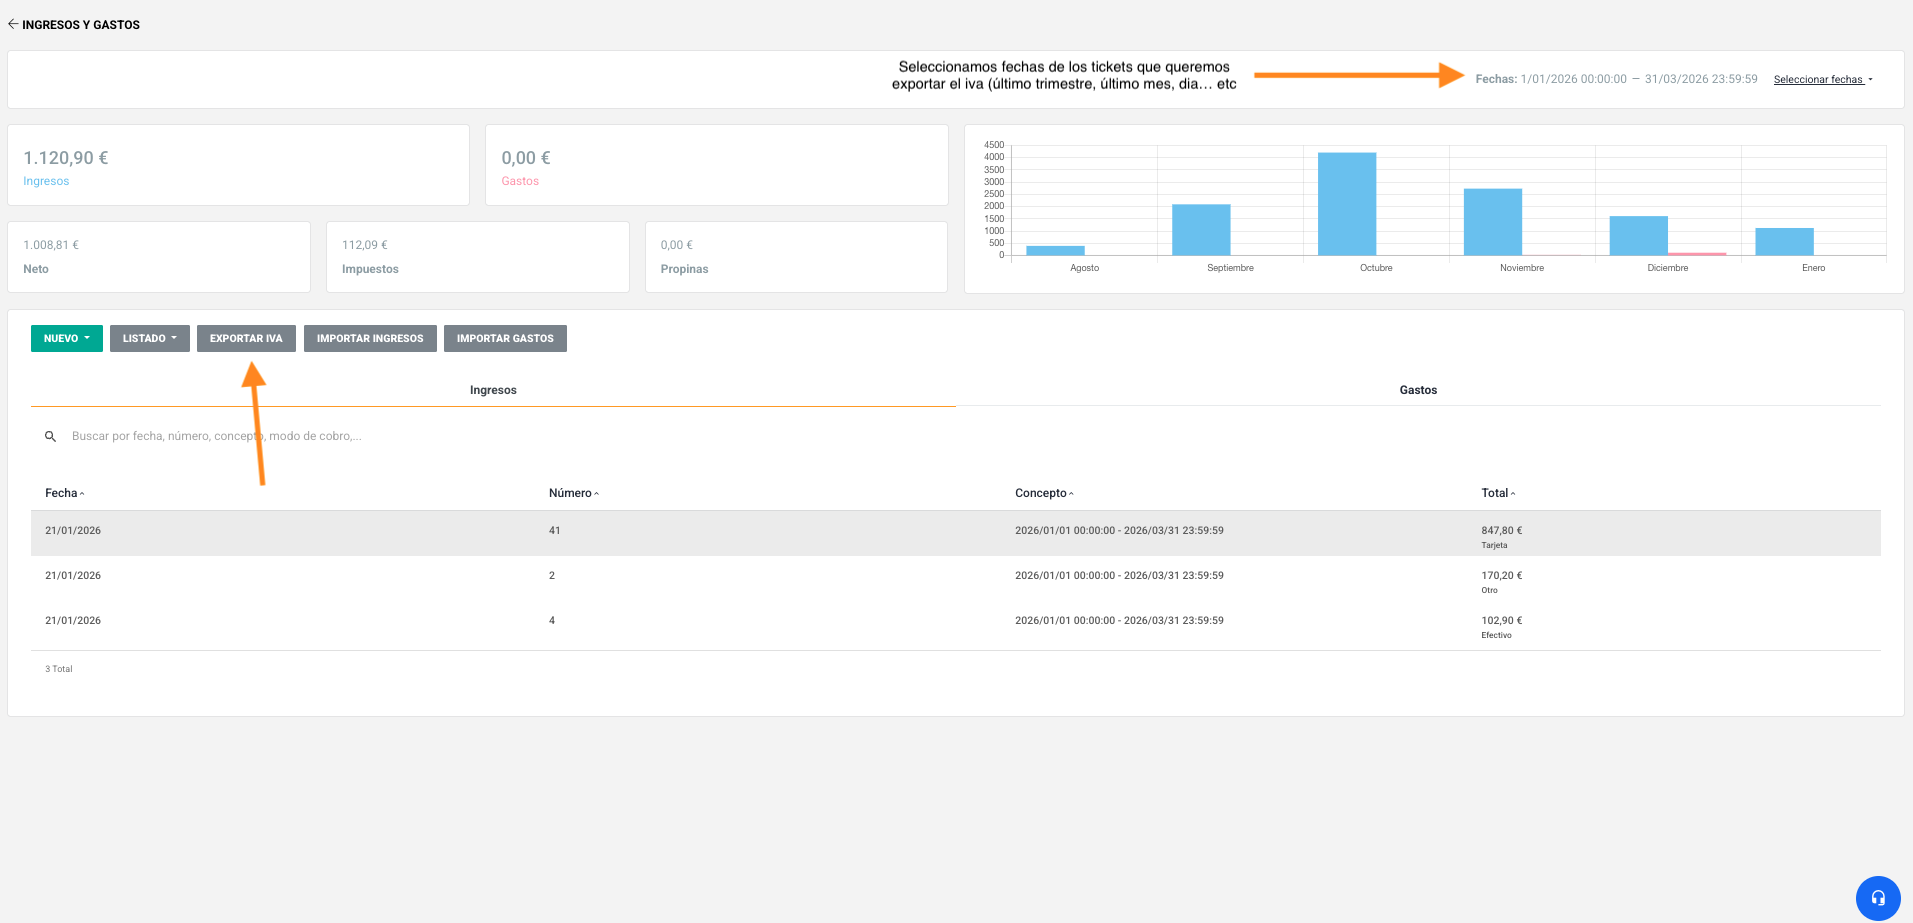This screenshot has height=923, width=1913.
Task: Click the Importar Ingresos button
Action: (x=370, y=339)
